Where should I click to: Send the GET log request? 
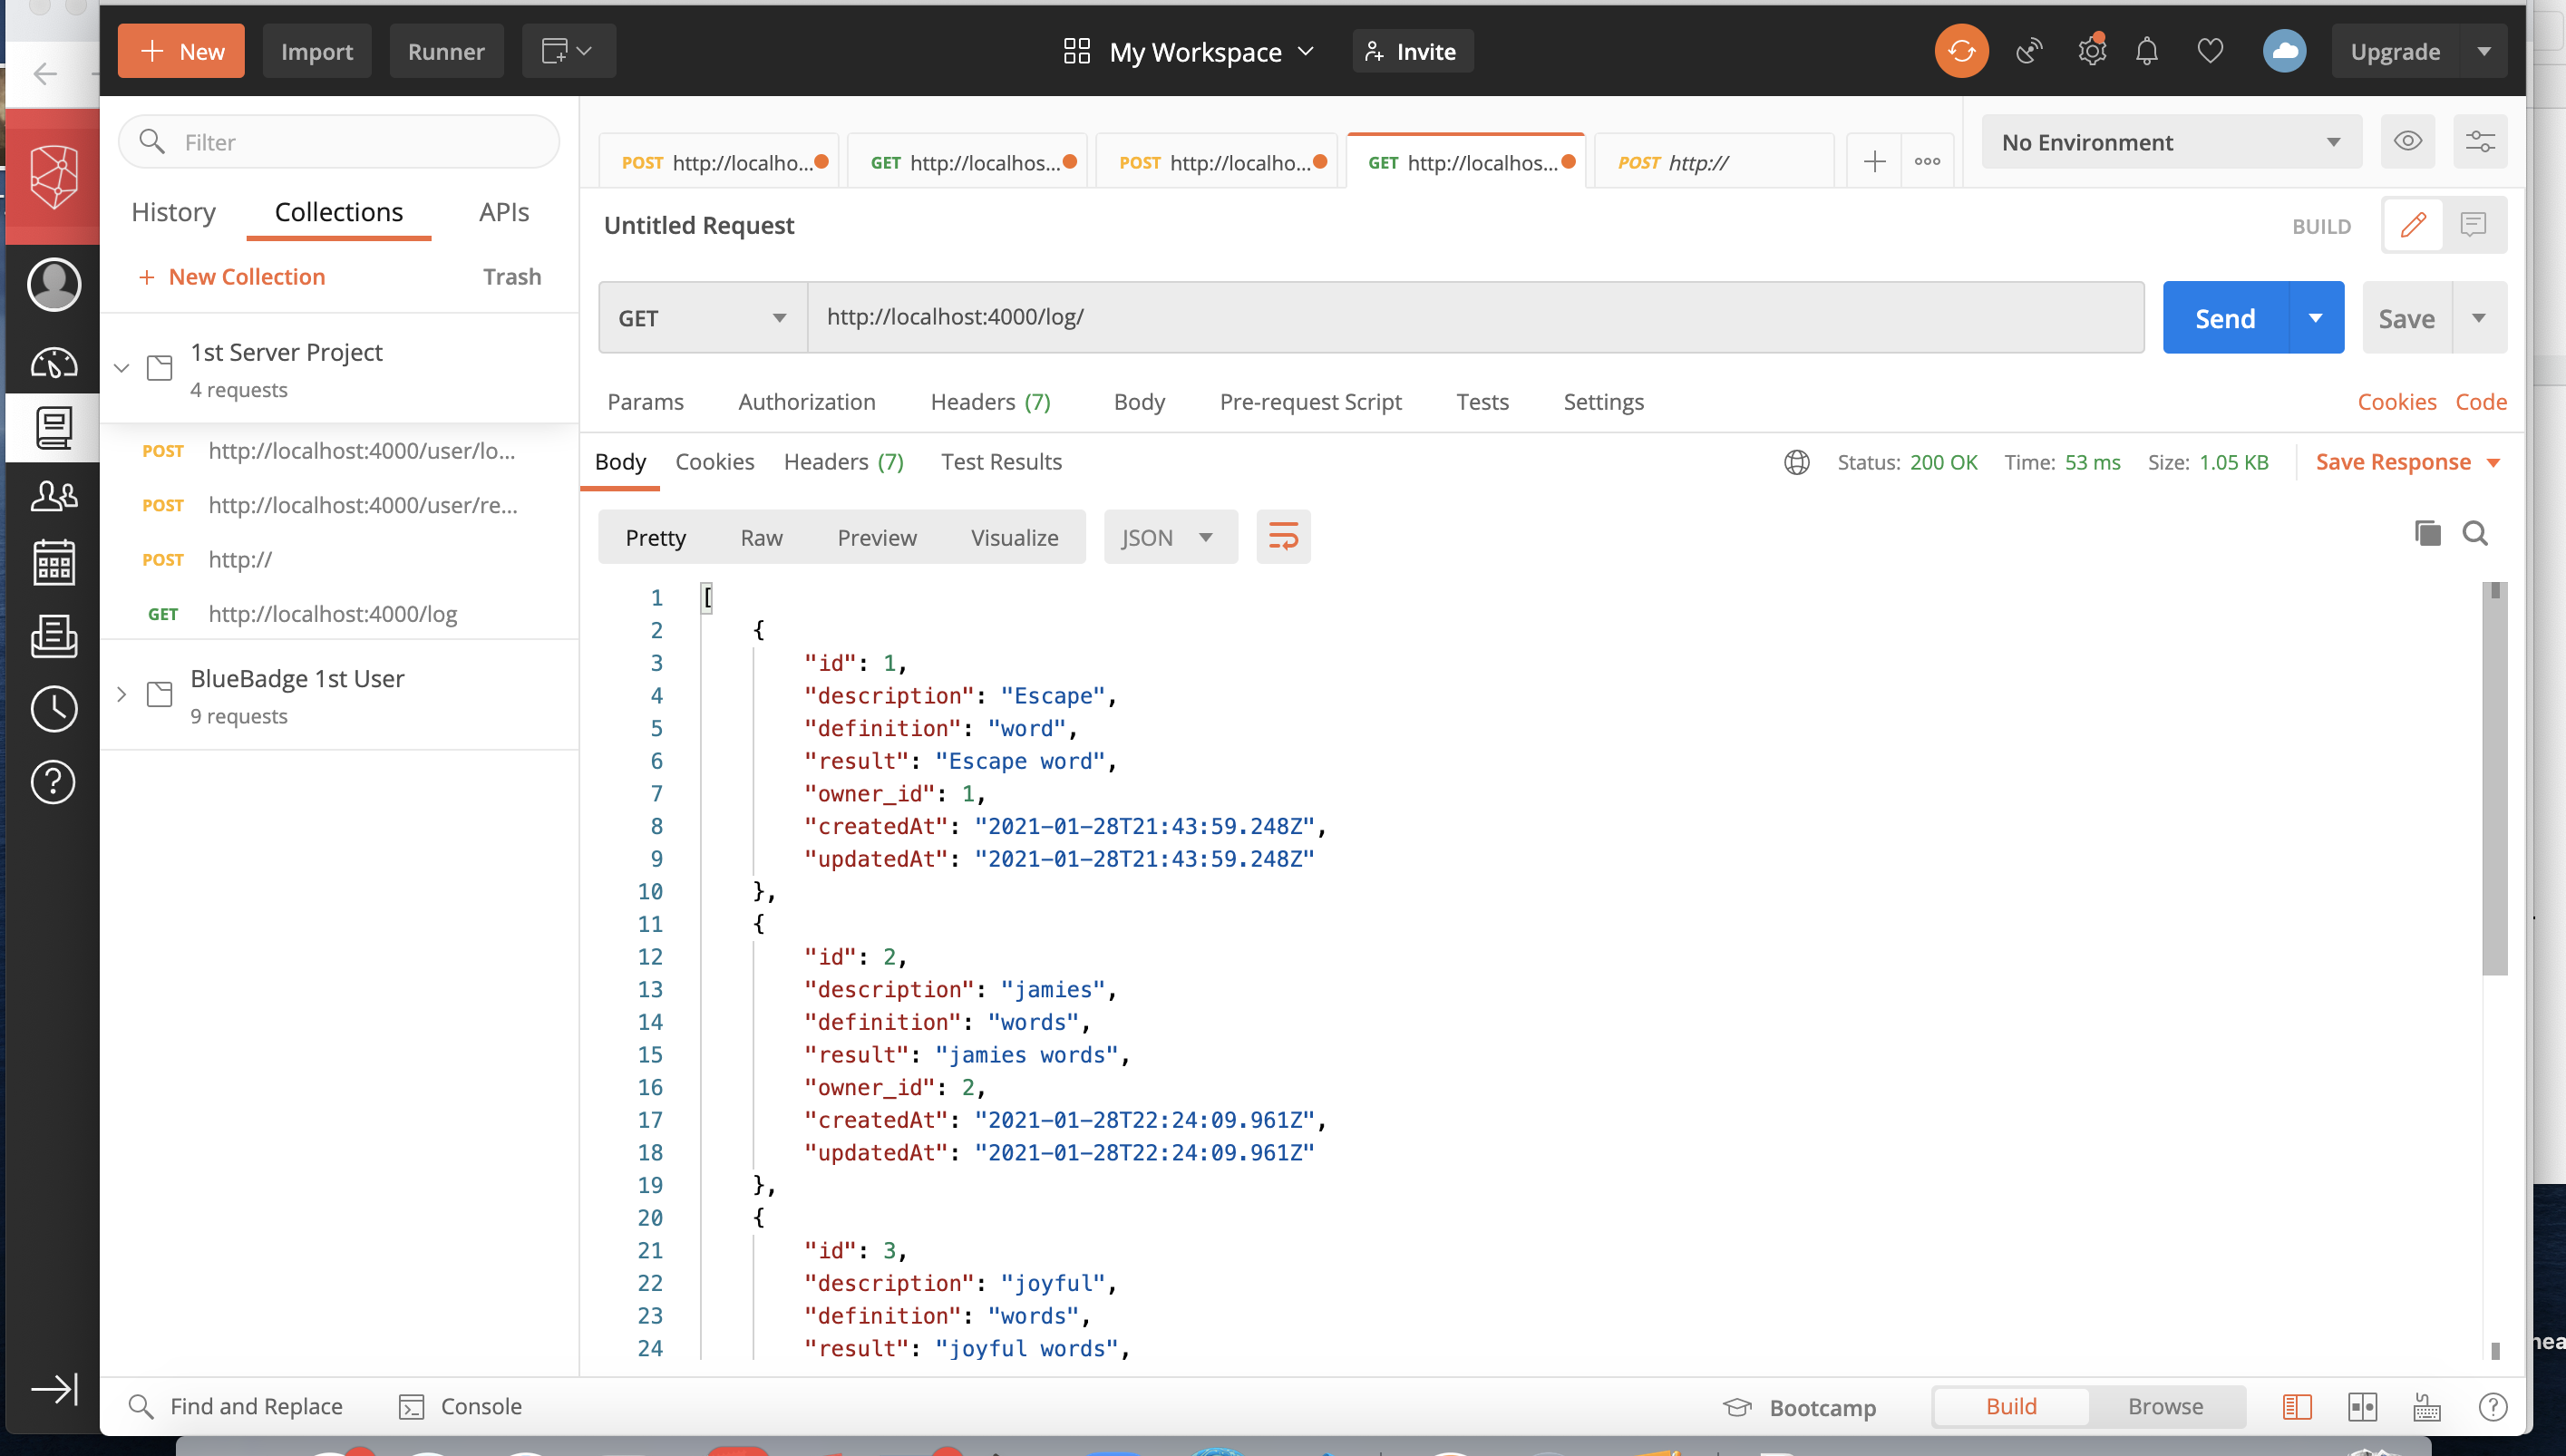2224,317
